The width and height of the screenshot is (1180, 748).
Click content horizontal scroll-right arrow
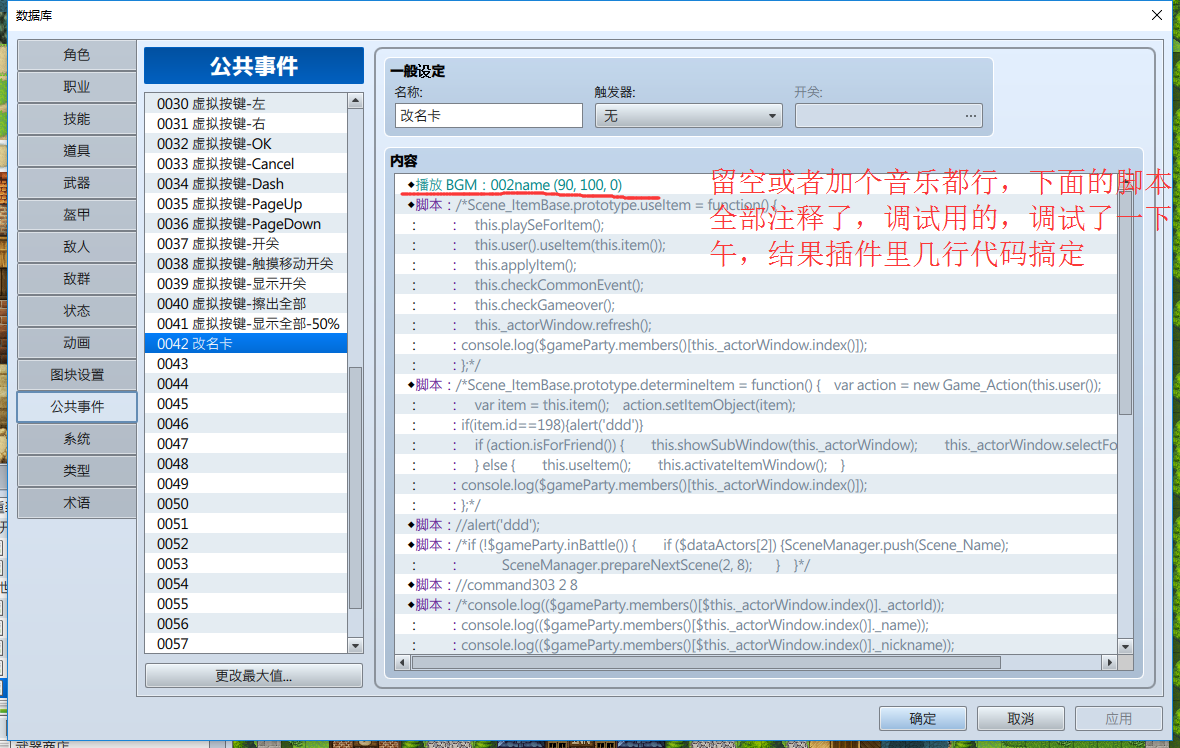tap(1109, 662)
